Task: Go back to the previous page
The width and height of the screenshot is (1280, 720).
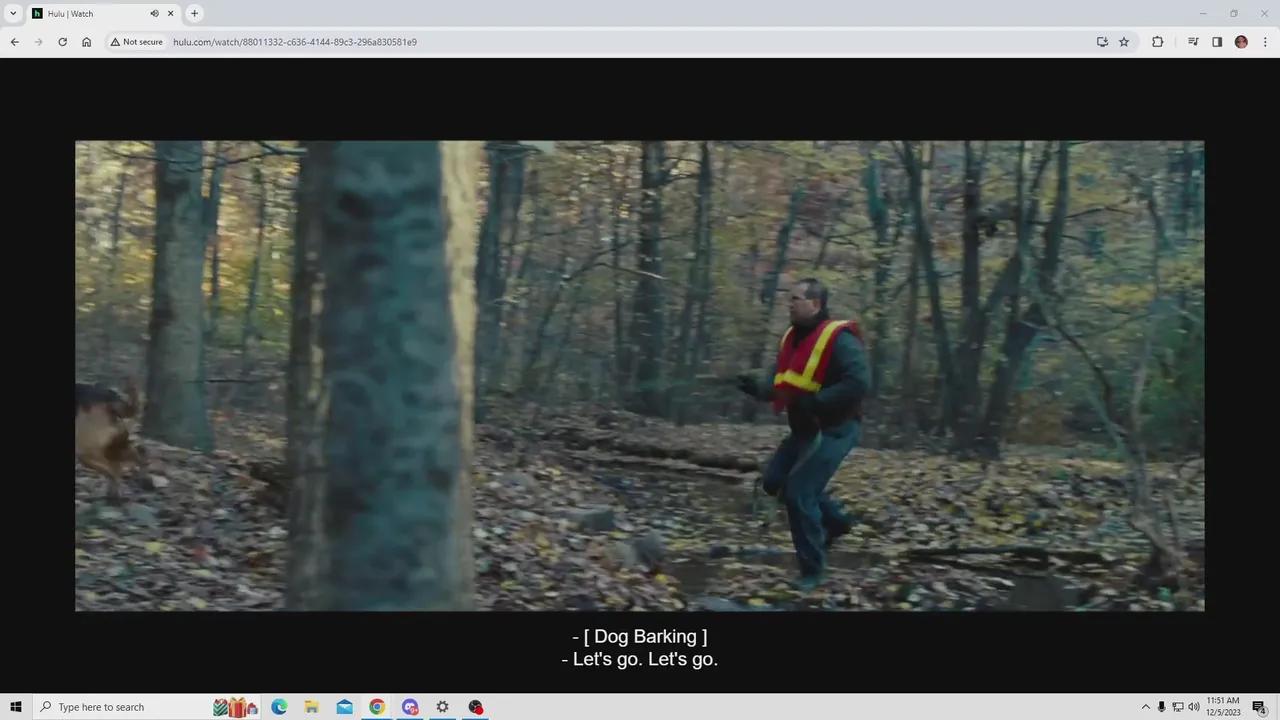Action: [14, 42]
